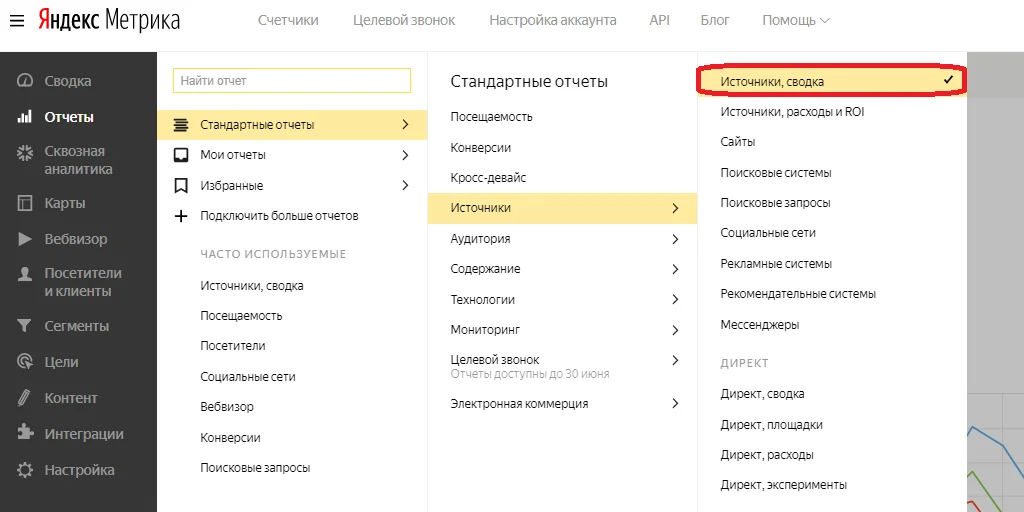The width and height of the screenshot is (1024, 512).
Task: Click the Вебвизор play icon
Action: [25, 239]
